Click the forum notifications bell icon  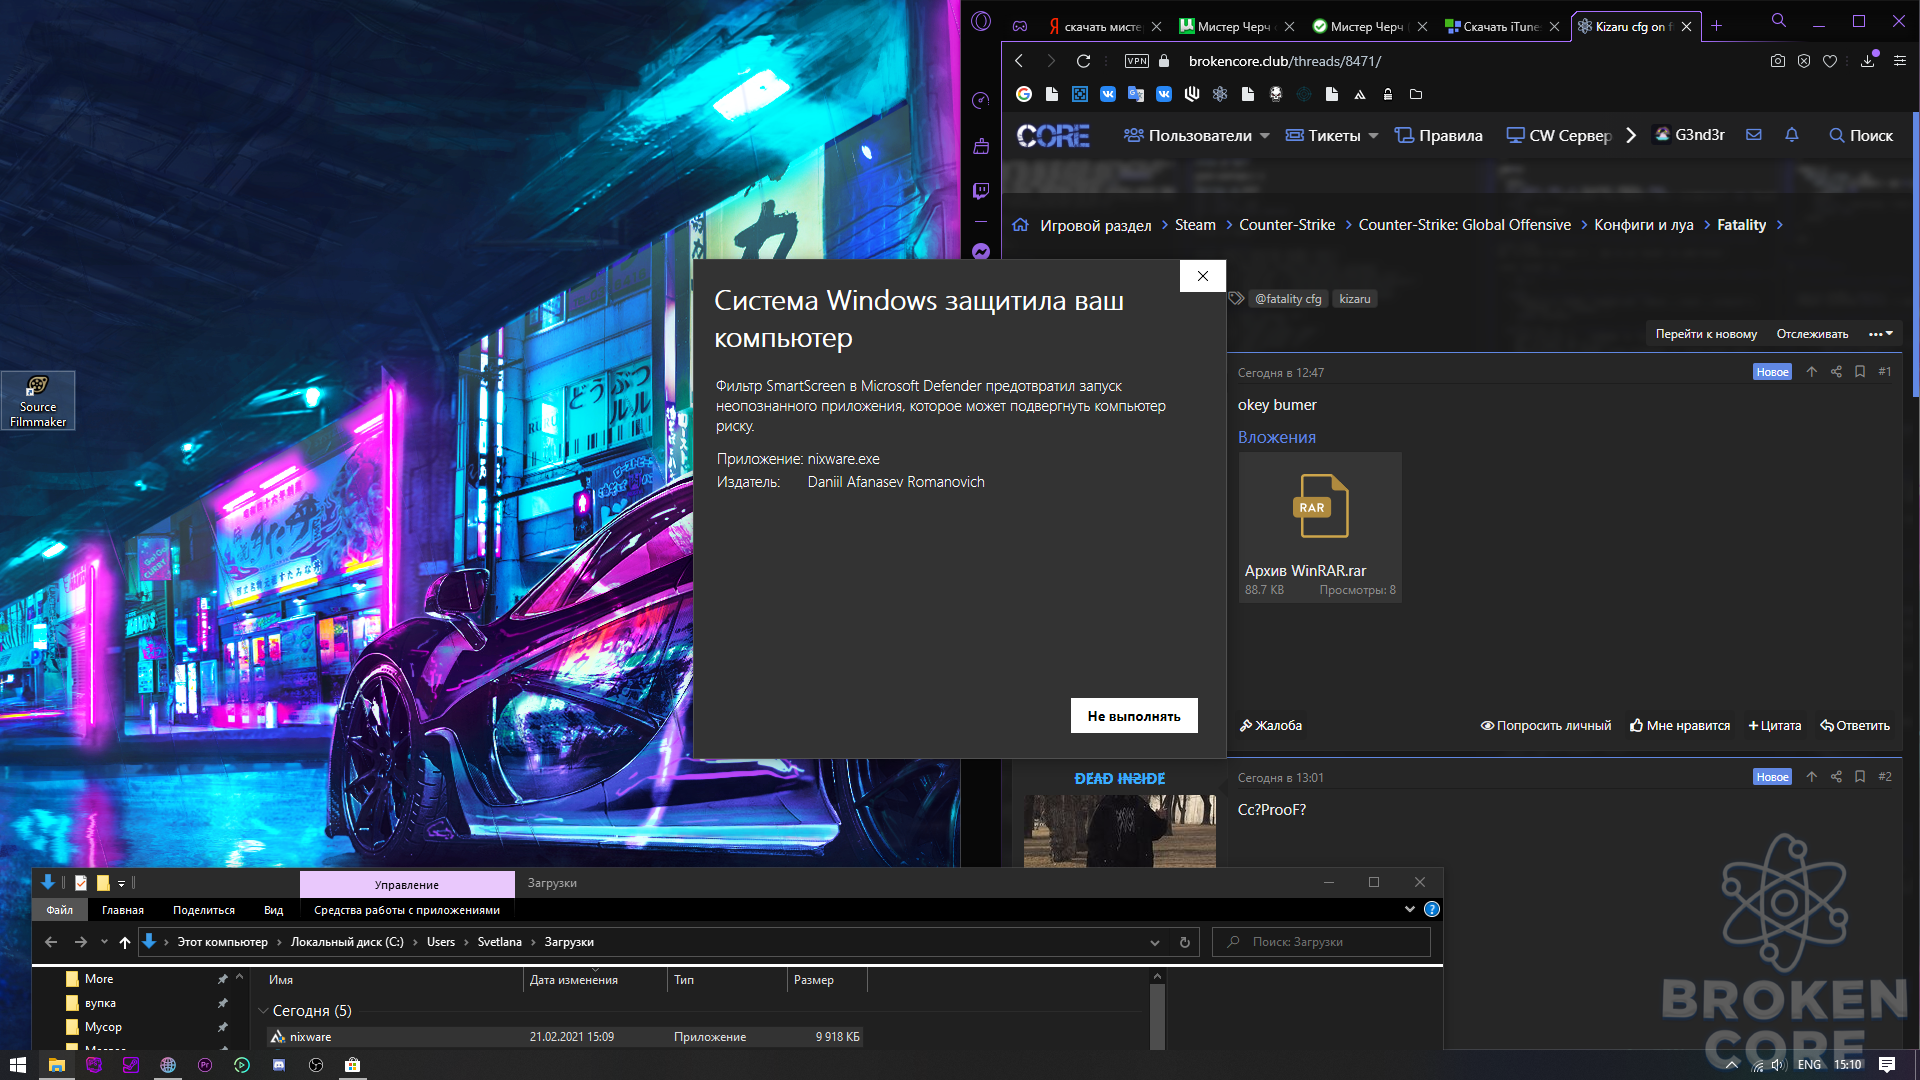(x=1792, y=135)
